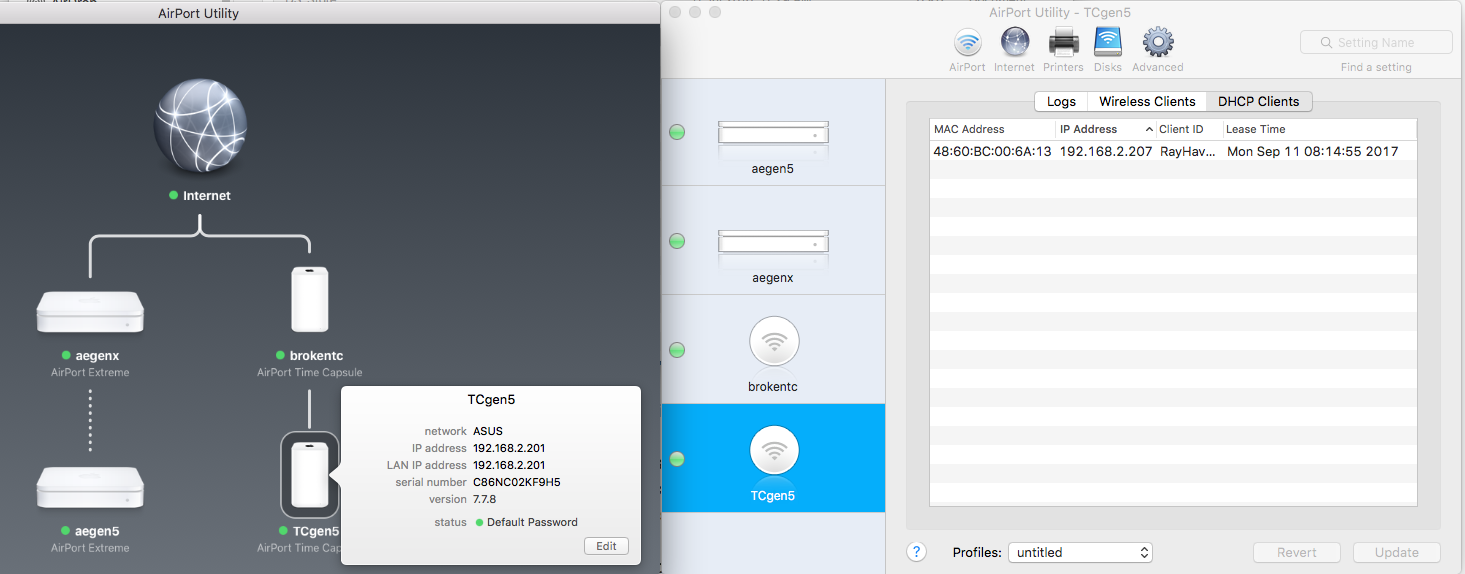Select the aegenx AirPort Extreme in map

90,311
